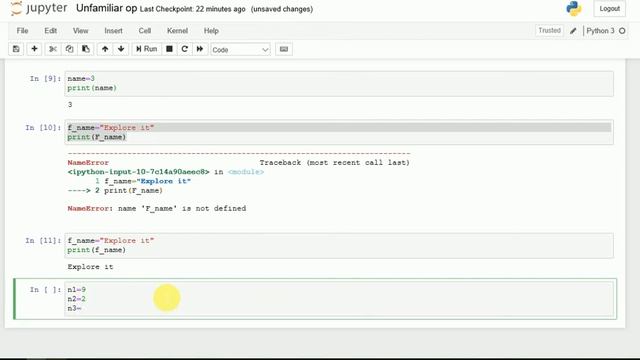Click into code cell In [9]

339,84
